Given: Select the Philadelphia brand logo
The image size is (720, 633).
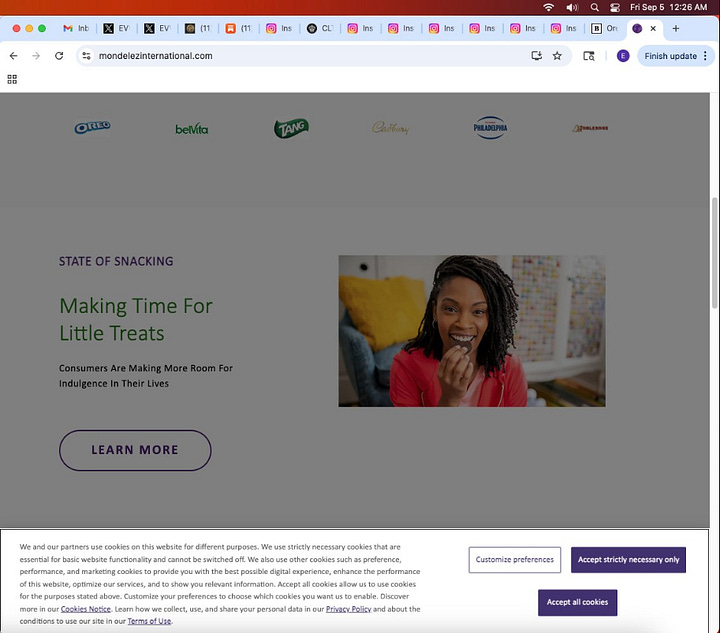Looking at the screenshot, I should (x=490, y=128).
